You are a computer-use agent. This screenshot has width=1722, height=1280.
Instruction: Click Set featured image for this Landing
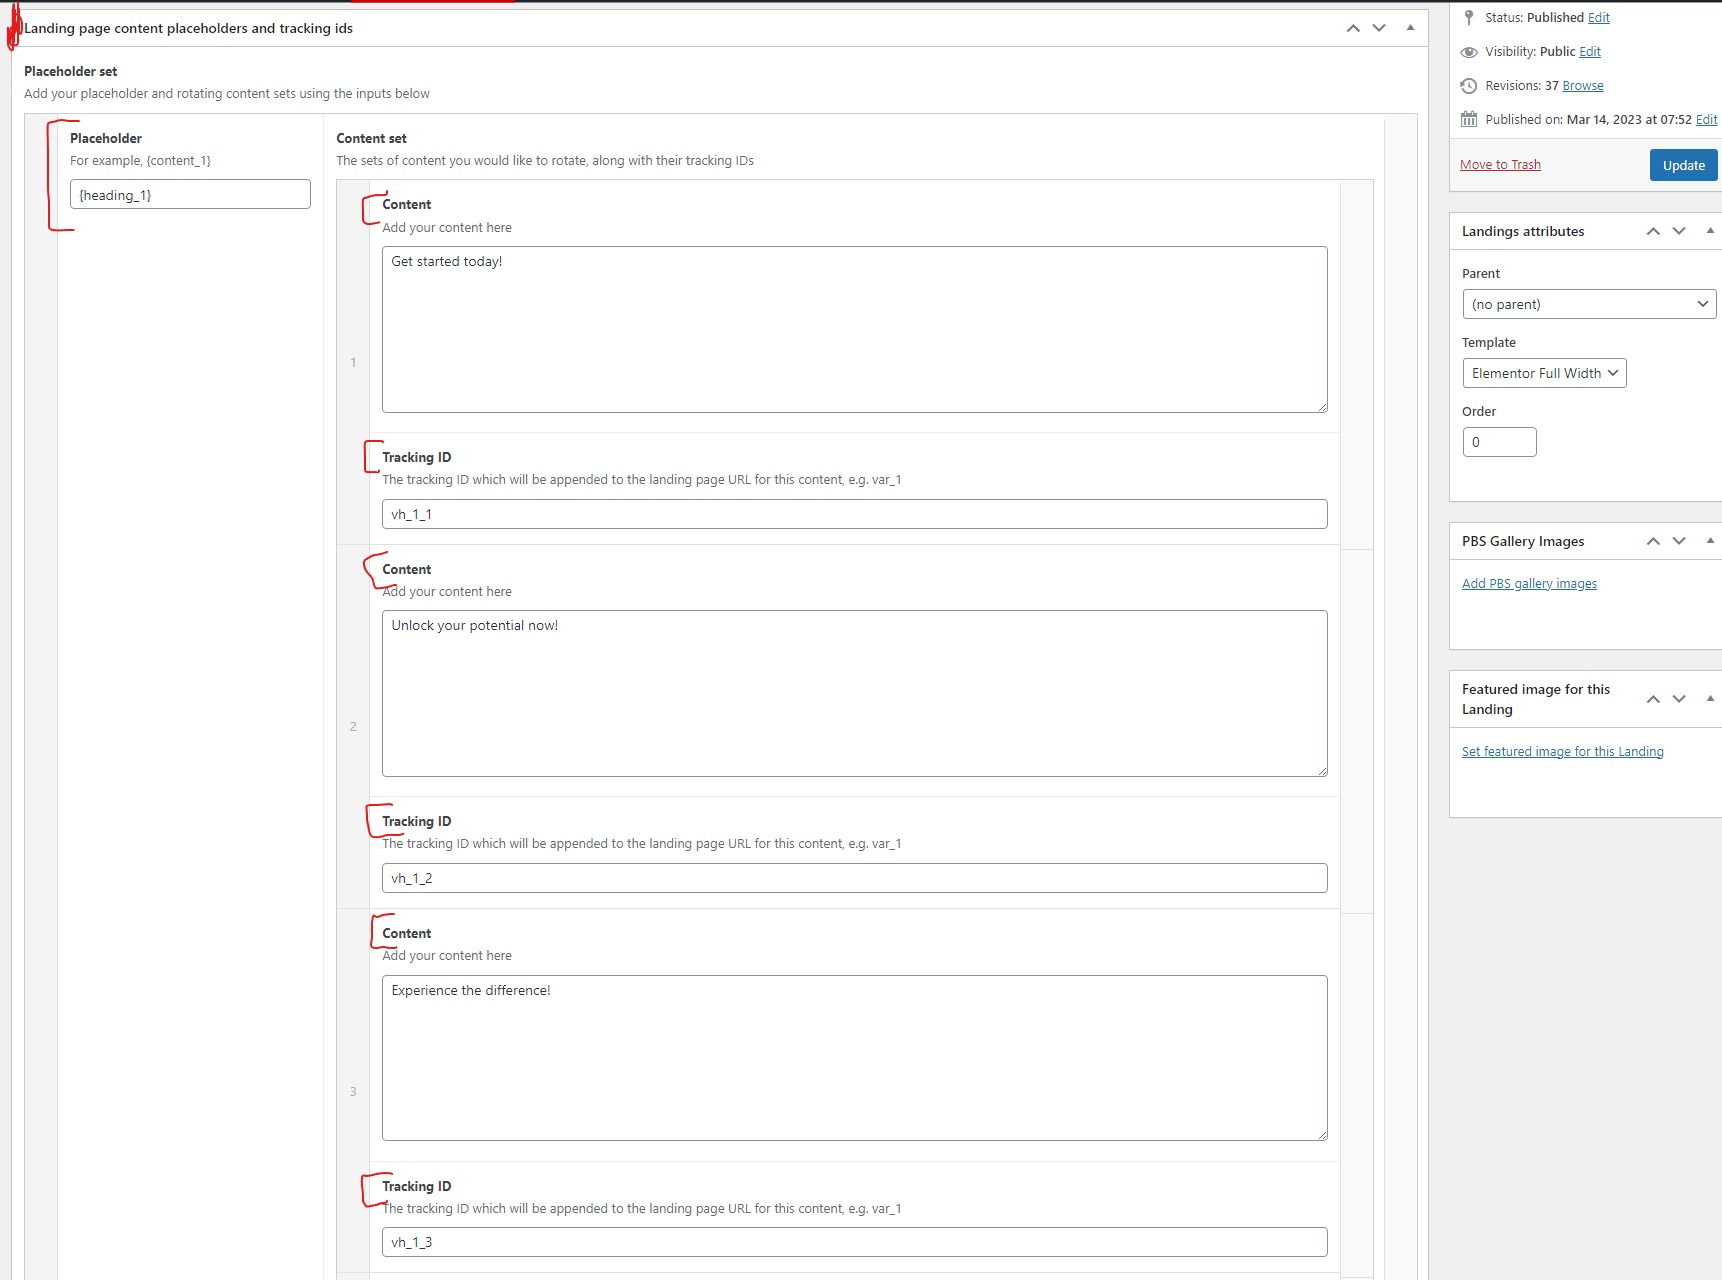click(x=1562, y=752)
